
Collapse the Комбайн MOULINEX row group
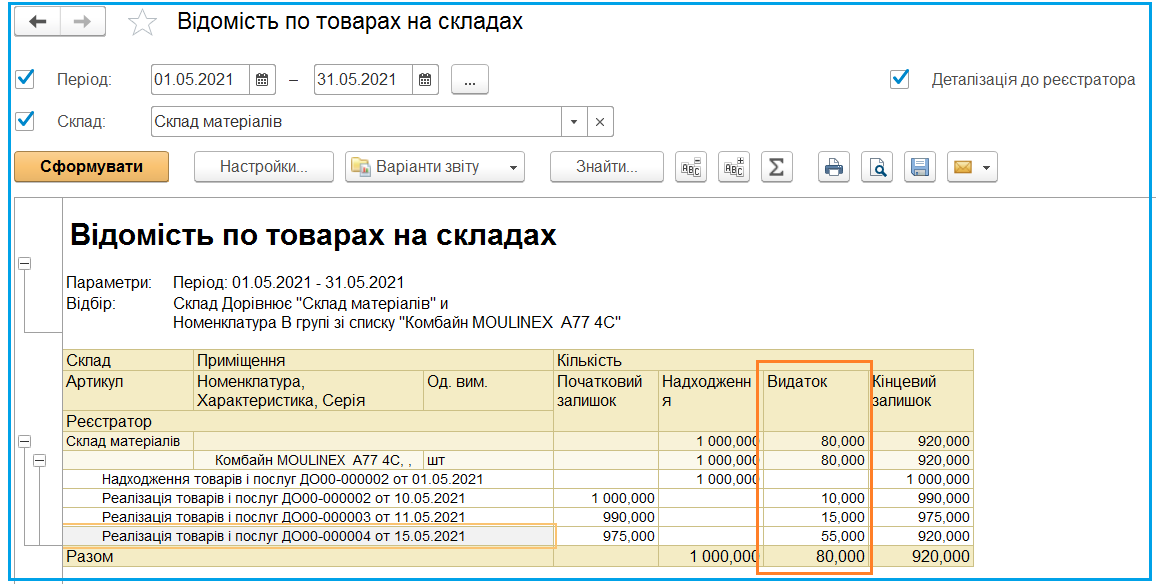39,460
